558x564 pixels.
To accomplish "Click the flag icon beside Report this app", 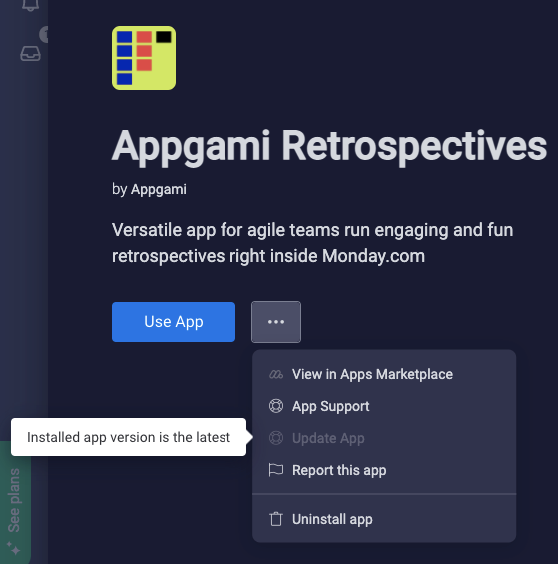I will 276,470.
